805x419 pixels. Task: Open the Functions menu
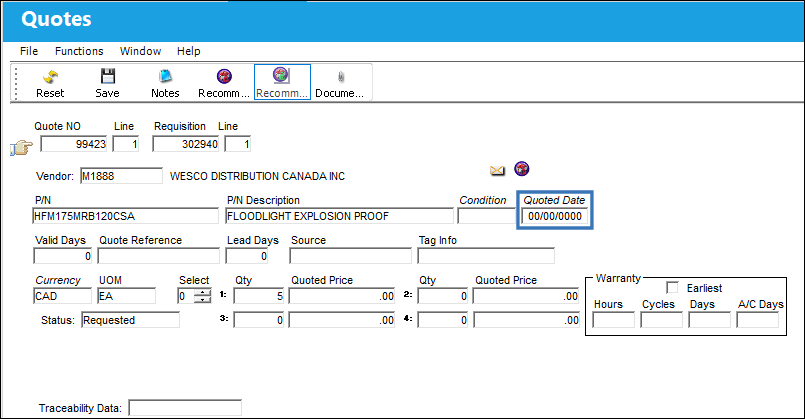click(x=79, y=51)
